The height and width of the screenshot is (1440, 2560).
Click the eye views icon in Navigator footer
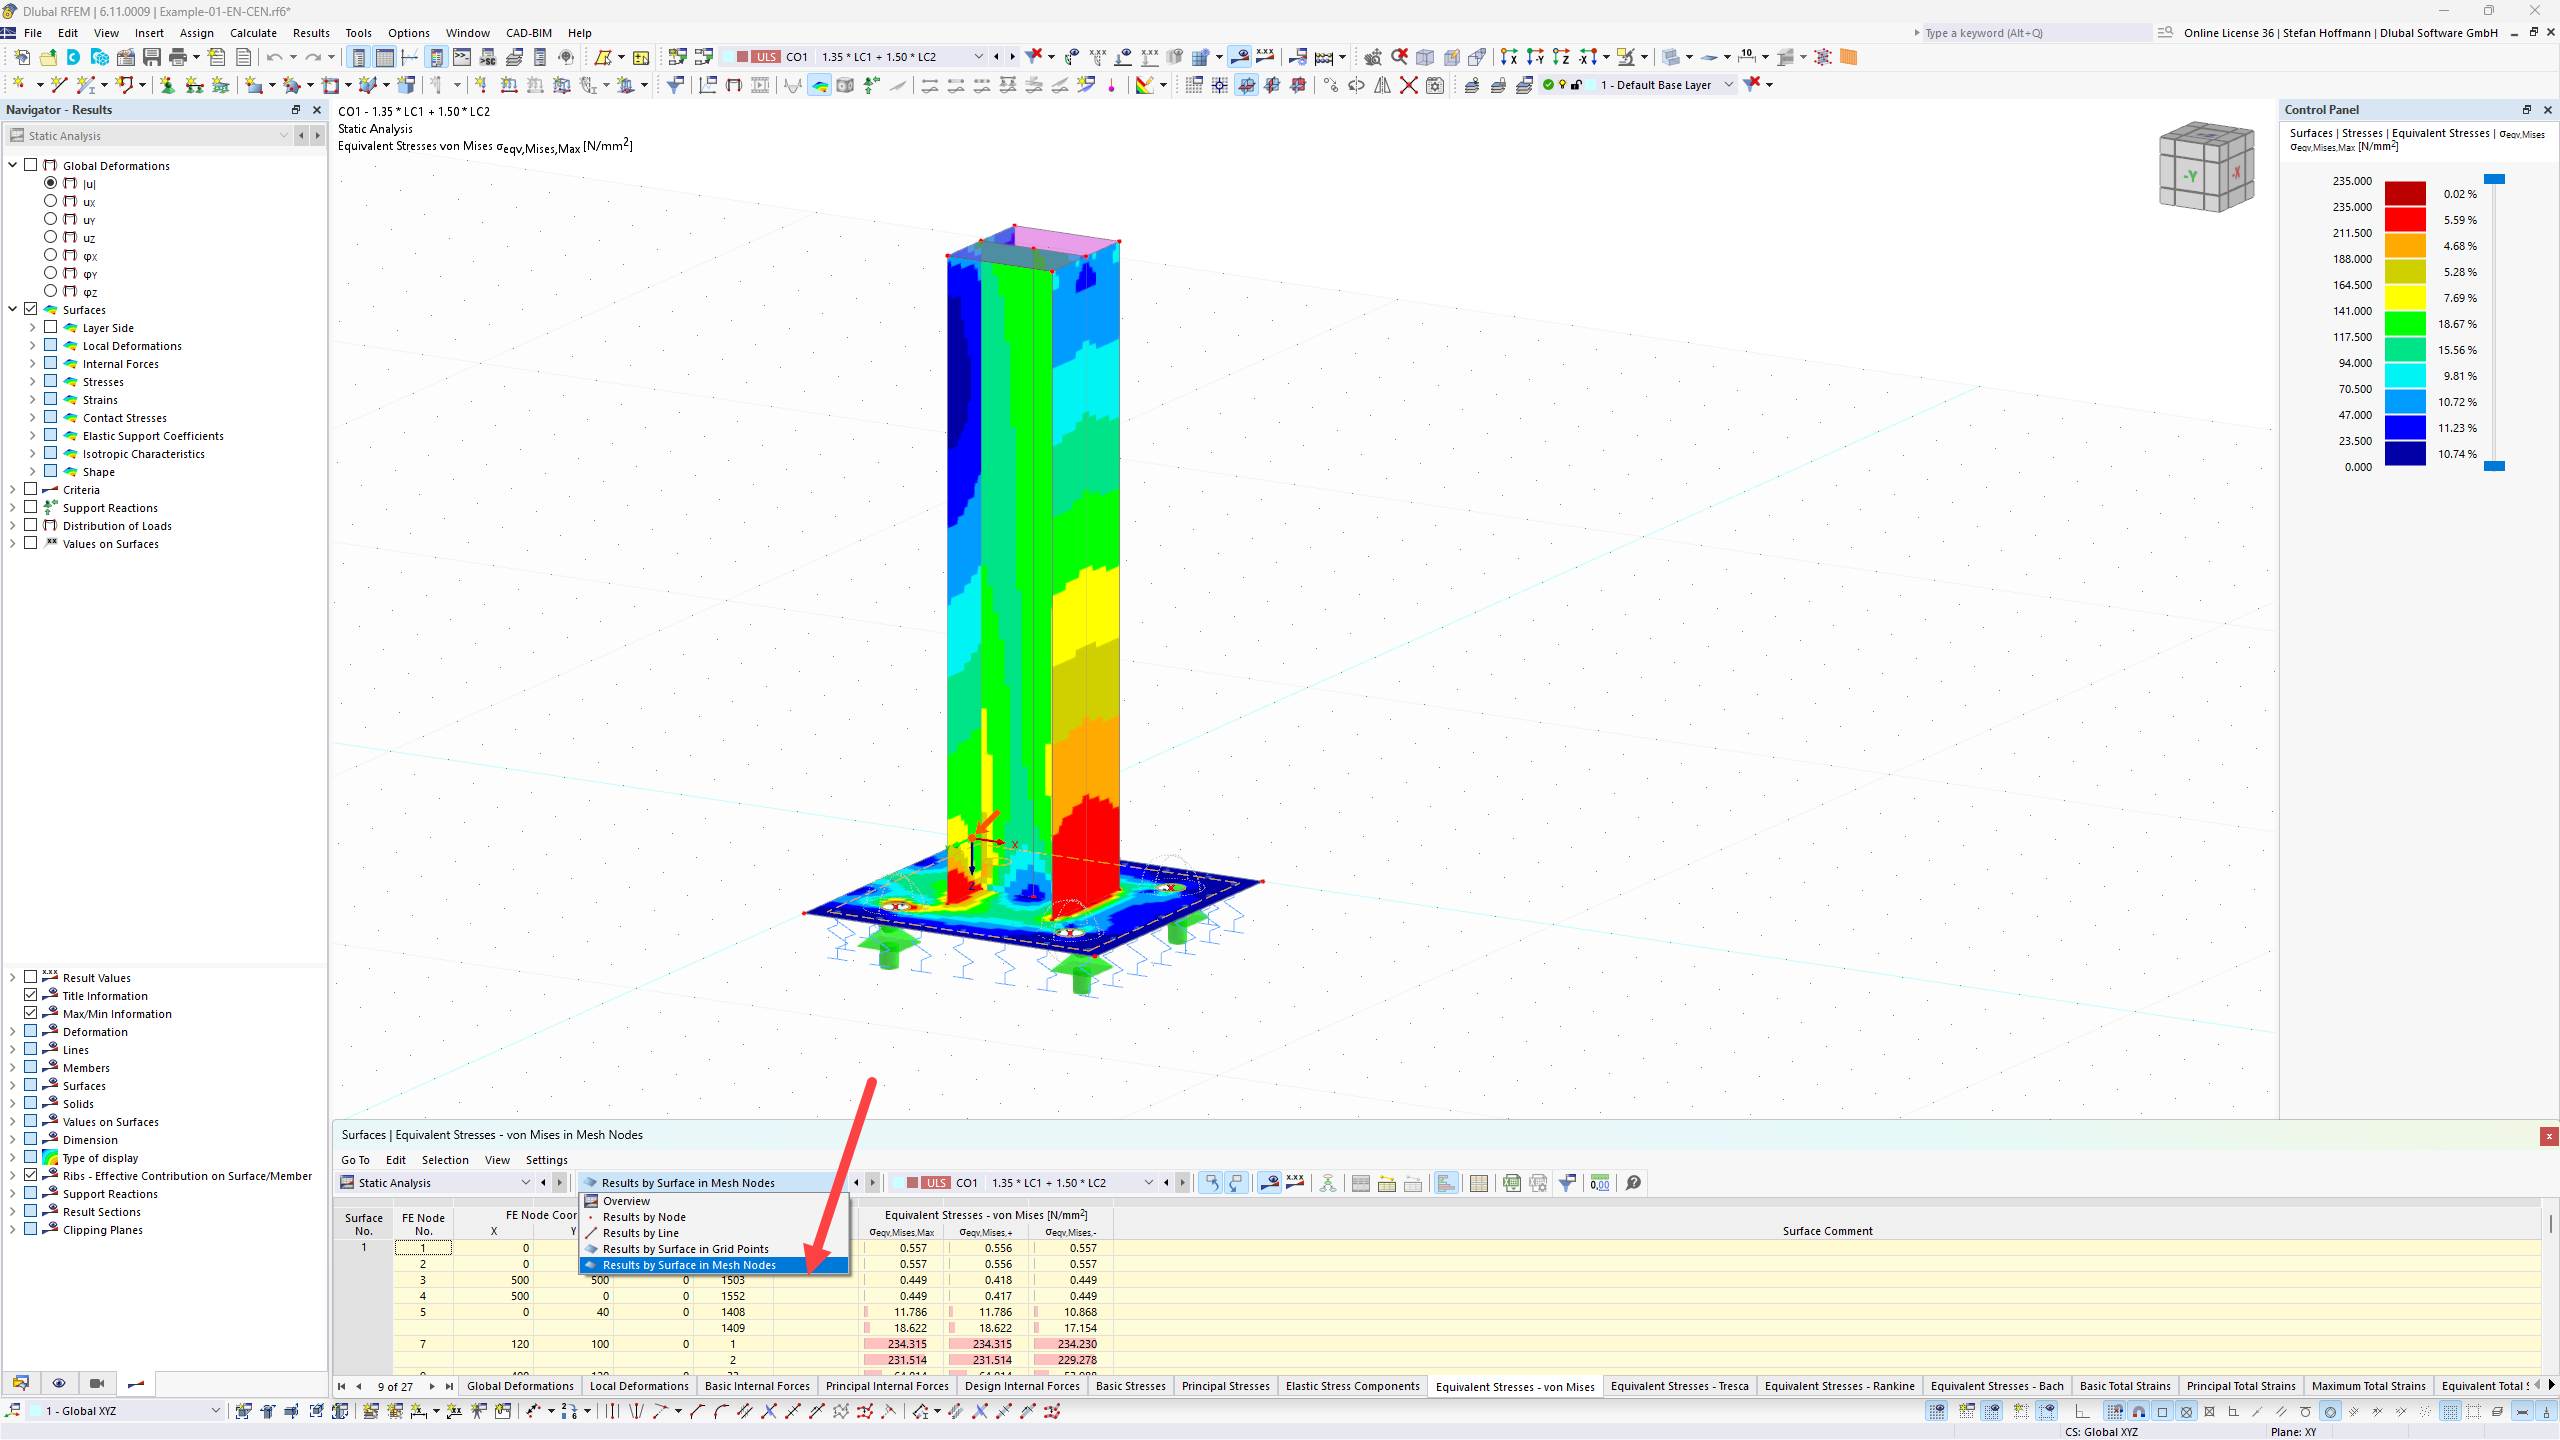pos(59,1383)
